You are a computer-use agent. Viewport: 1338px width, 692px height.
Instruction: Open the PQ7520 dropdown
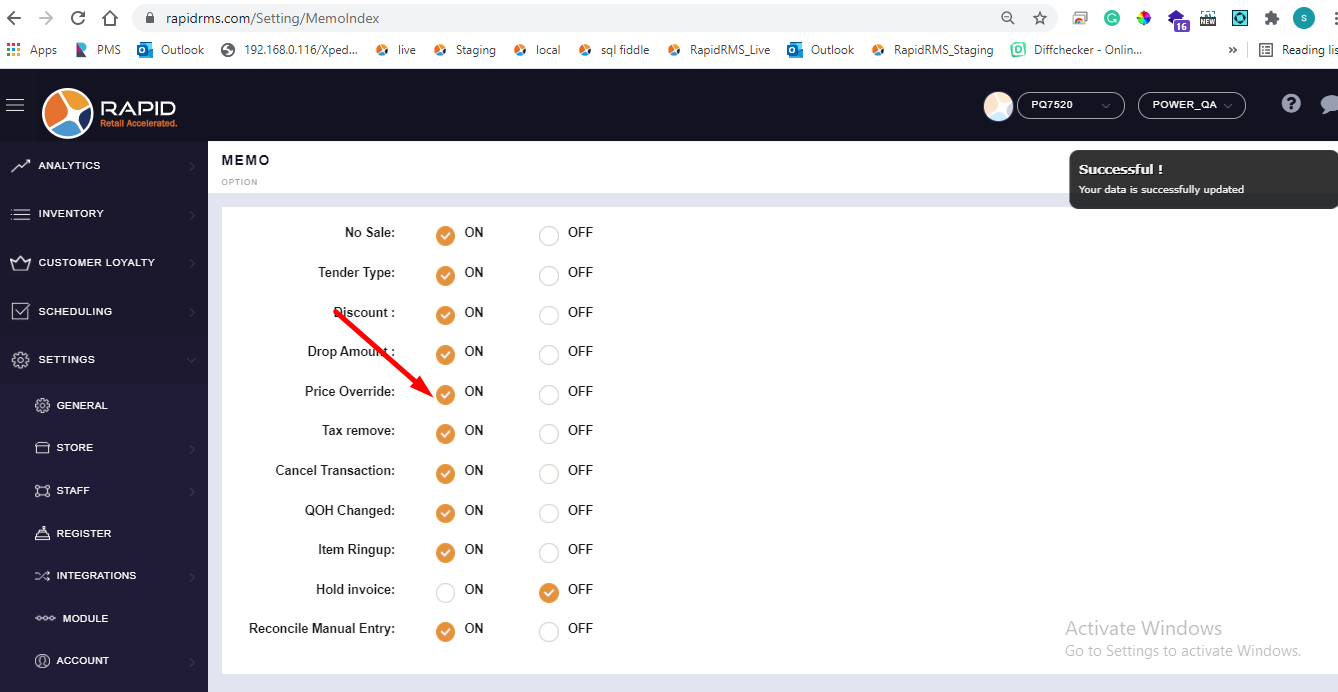1070,104
